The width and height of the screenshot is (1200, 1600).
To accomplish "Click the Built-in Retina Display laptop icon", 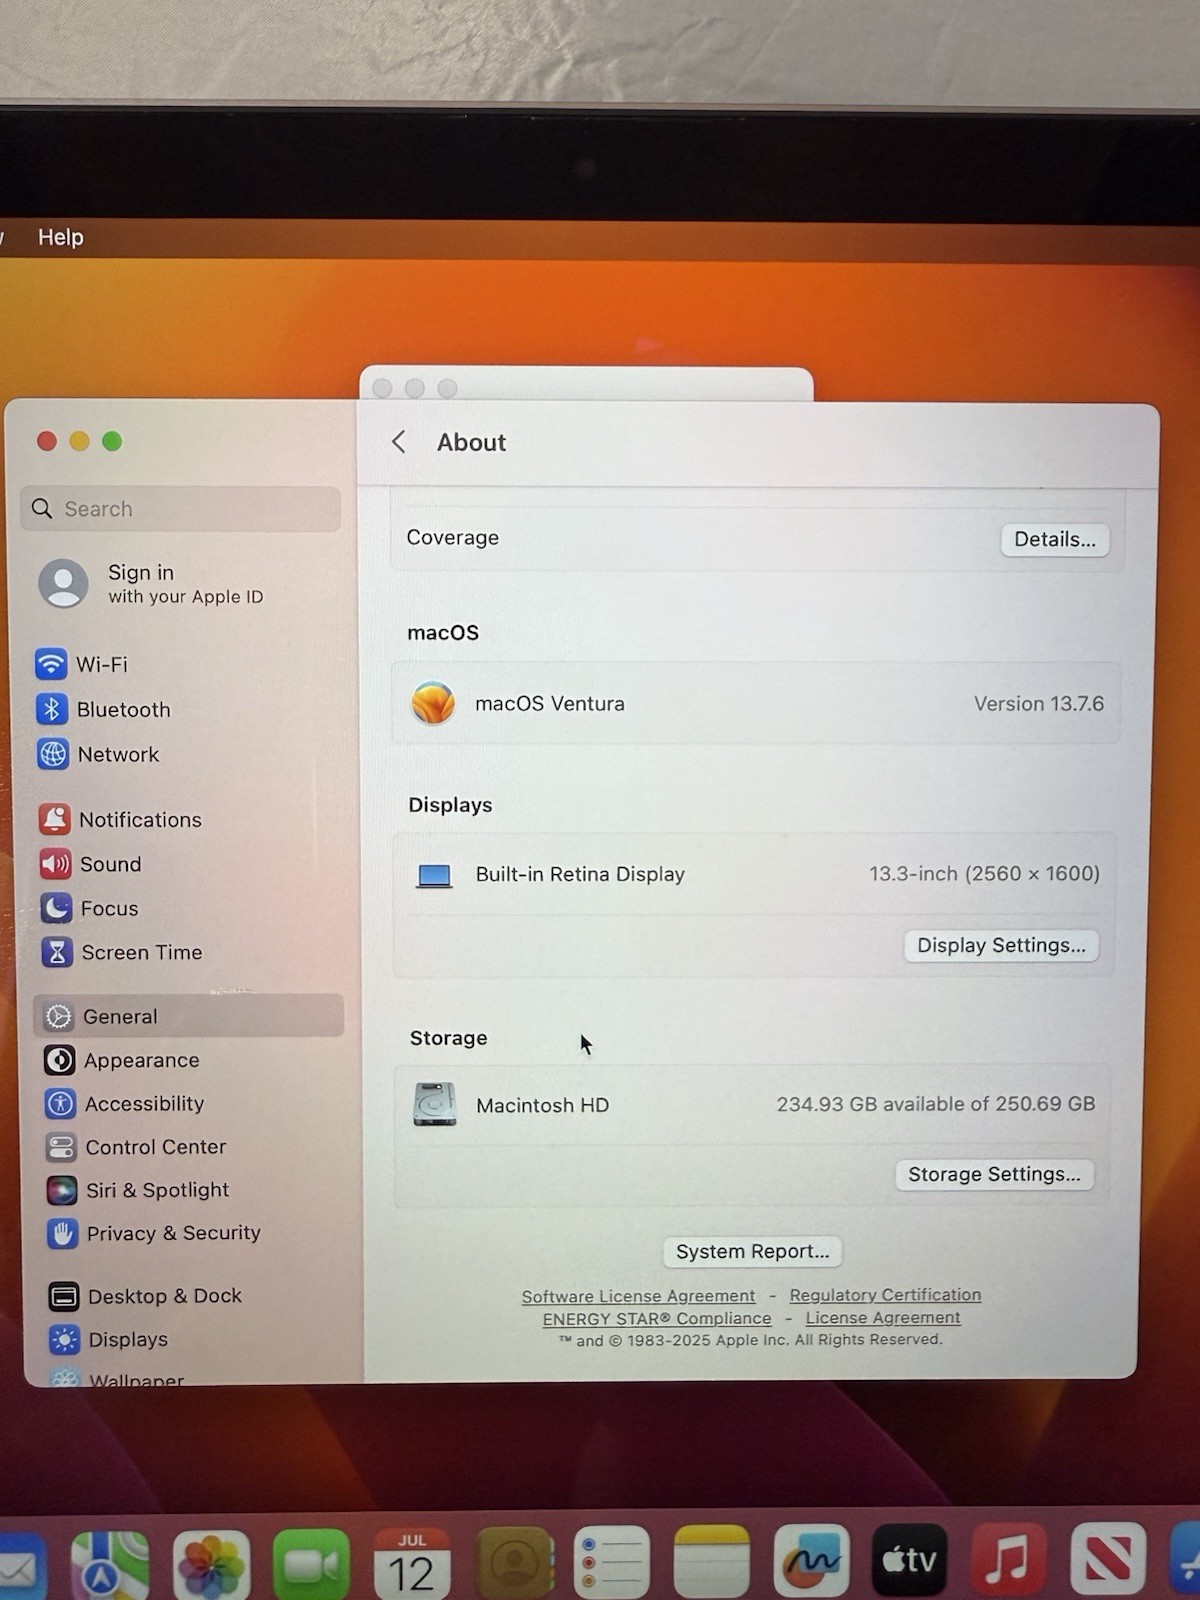I will coord(434,876).
